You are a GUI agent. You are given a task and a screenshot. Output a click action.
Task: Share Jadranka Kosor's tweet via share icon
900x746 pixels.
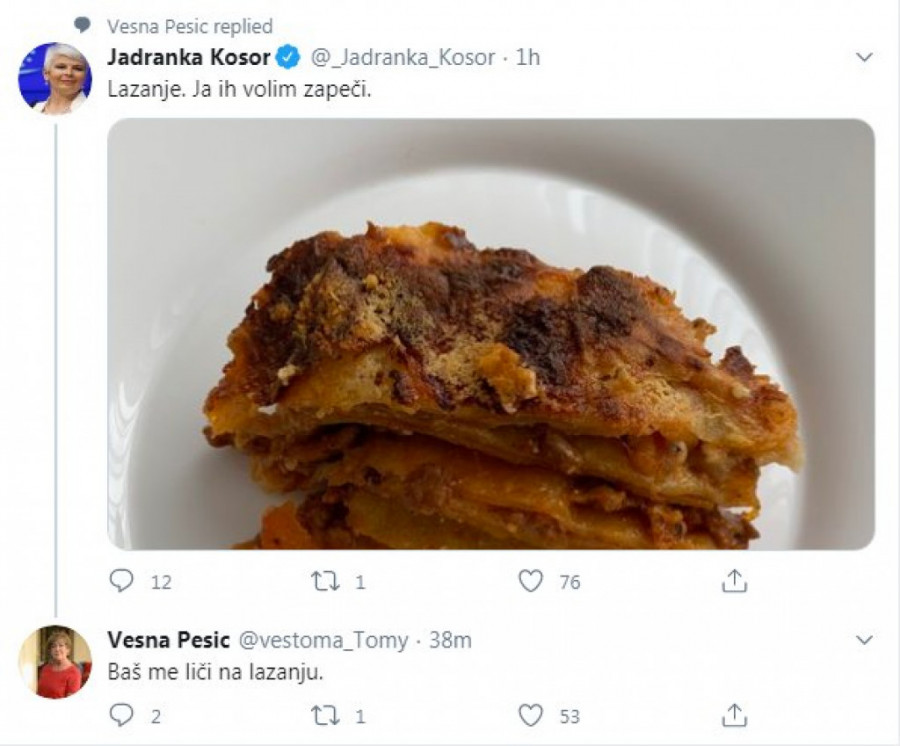coord(734,581)
